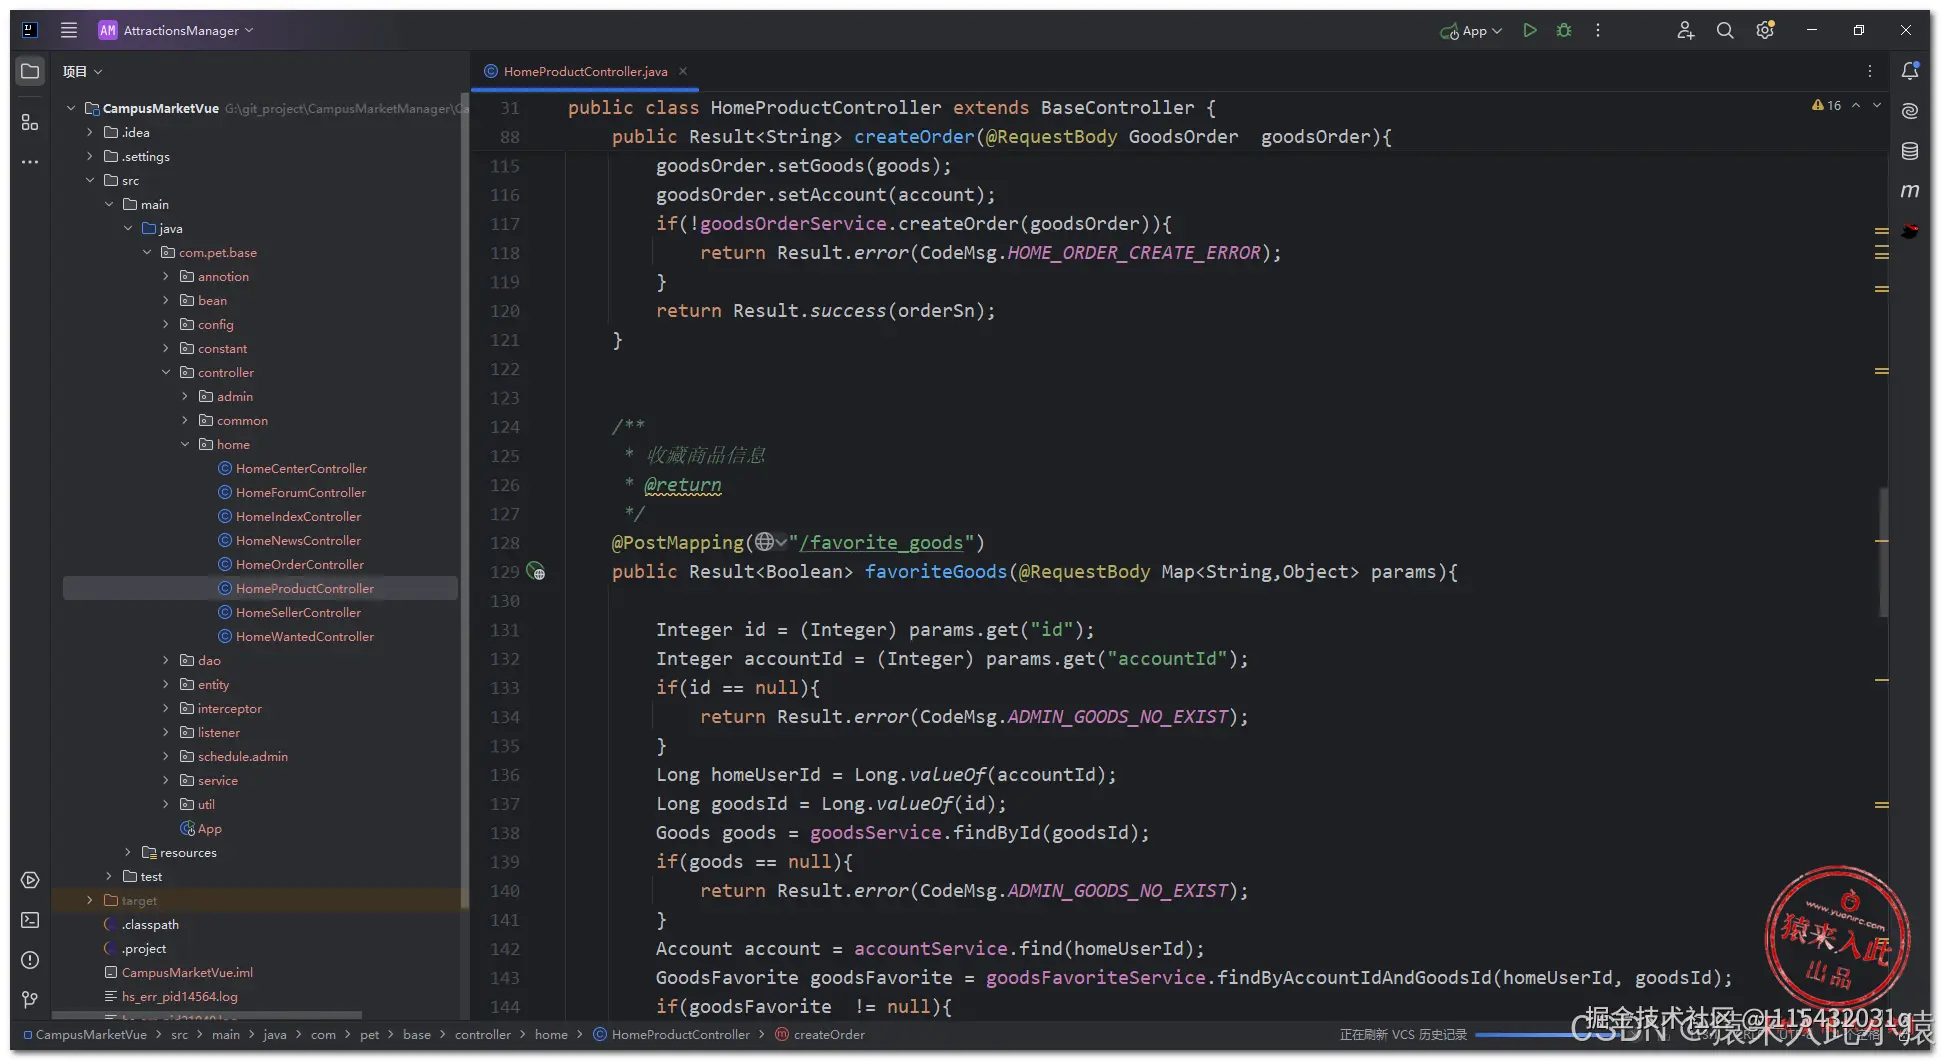This screenshot has width=1941, height=1061.
Task: Toggle the Project tool window
Action: tap(30, 71)
